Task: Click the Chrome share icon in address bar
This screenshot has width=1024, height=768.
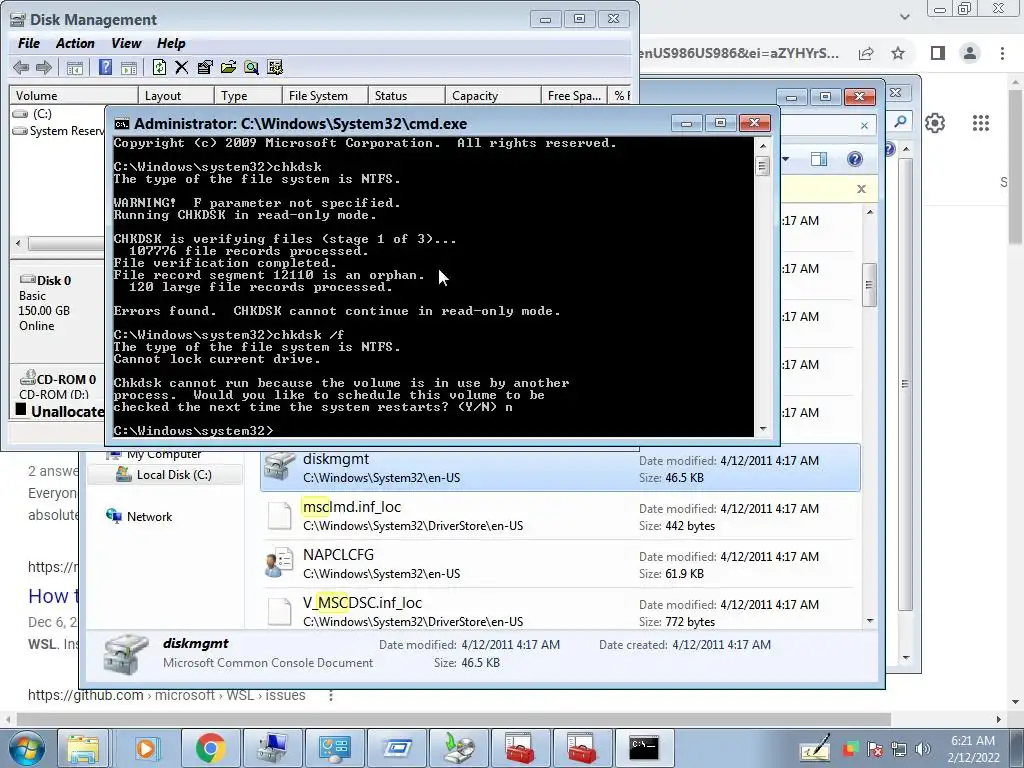Action: tap(867, 54)
